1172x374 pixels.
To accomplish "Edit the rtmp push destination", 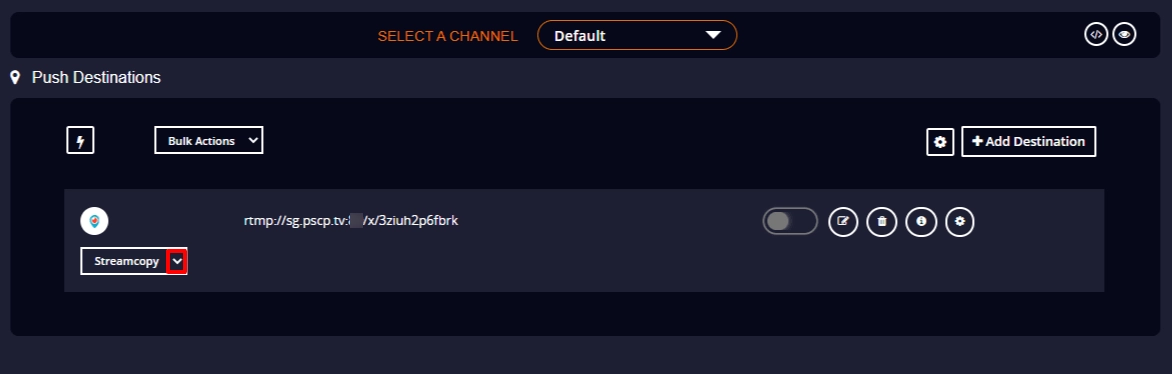I will coord(843,221).
